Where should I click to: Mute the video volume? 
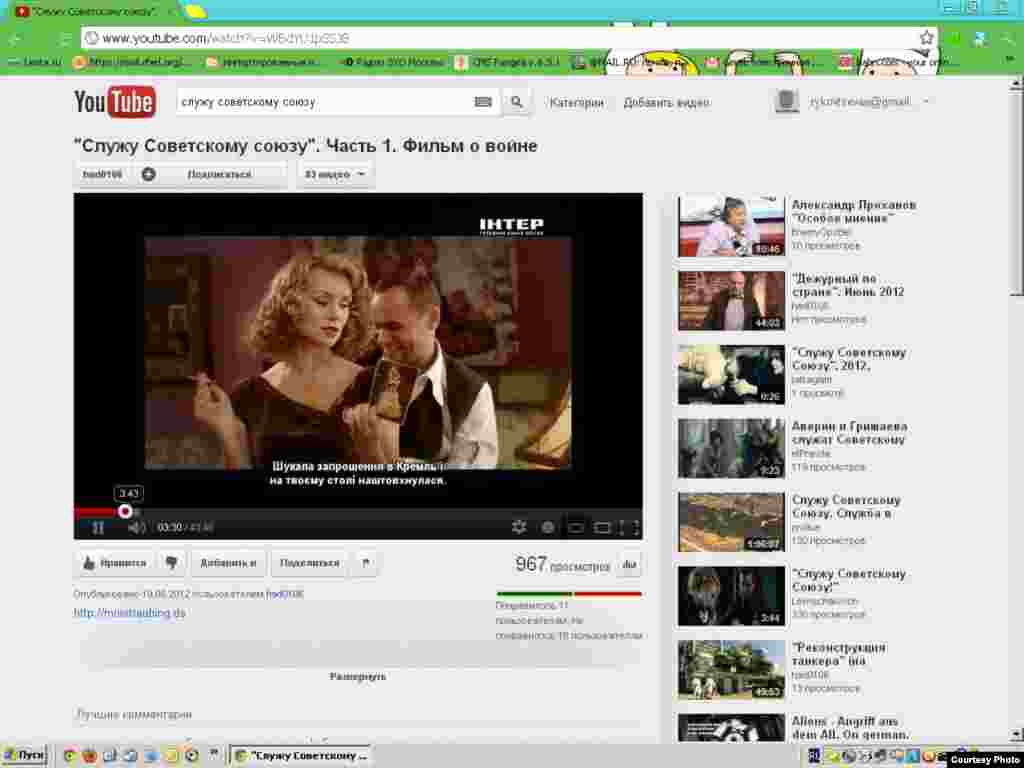point(137,527)
